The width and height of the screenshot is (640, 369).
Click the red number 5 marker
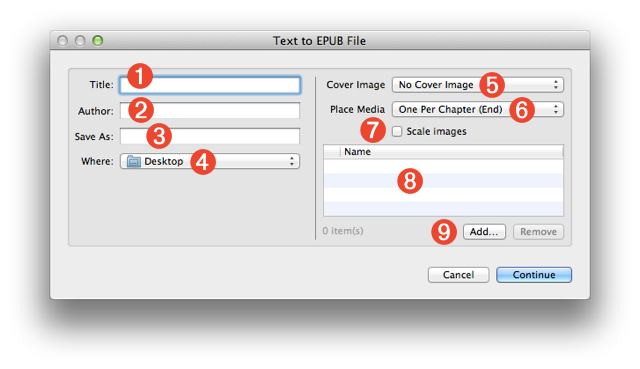pos(492,85)
